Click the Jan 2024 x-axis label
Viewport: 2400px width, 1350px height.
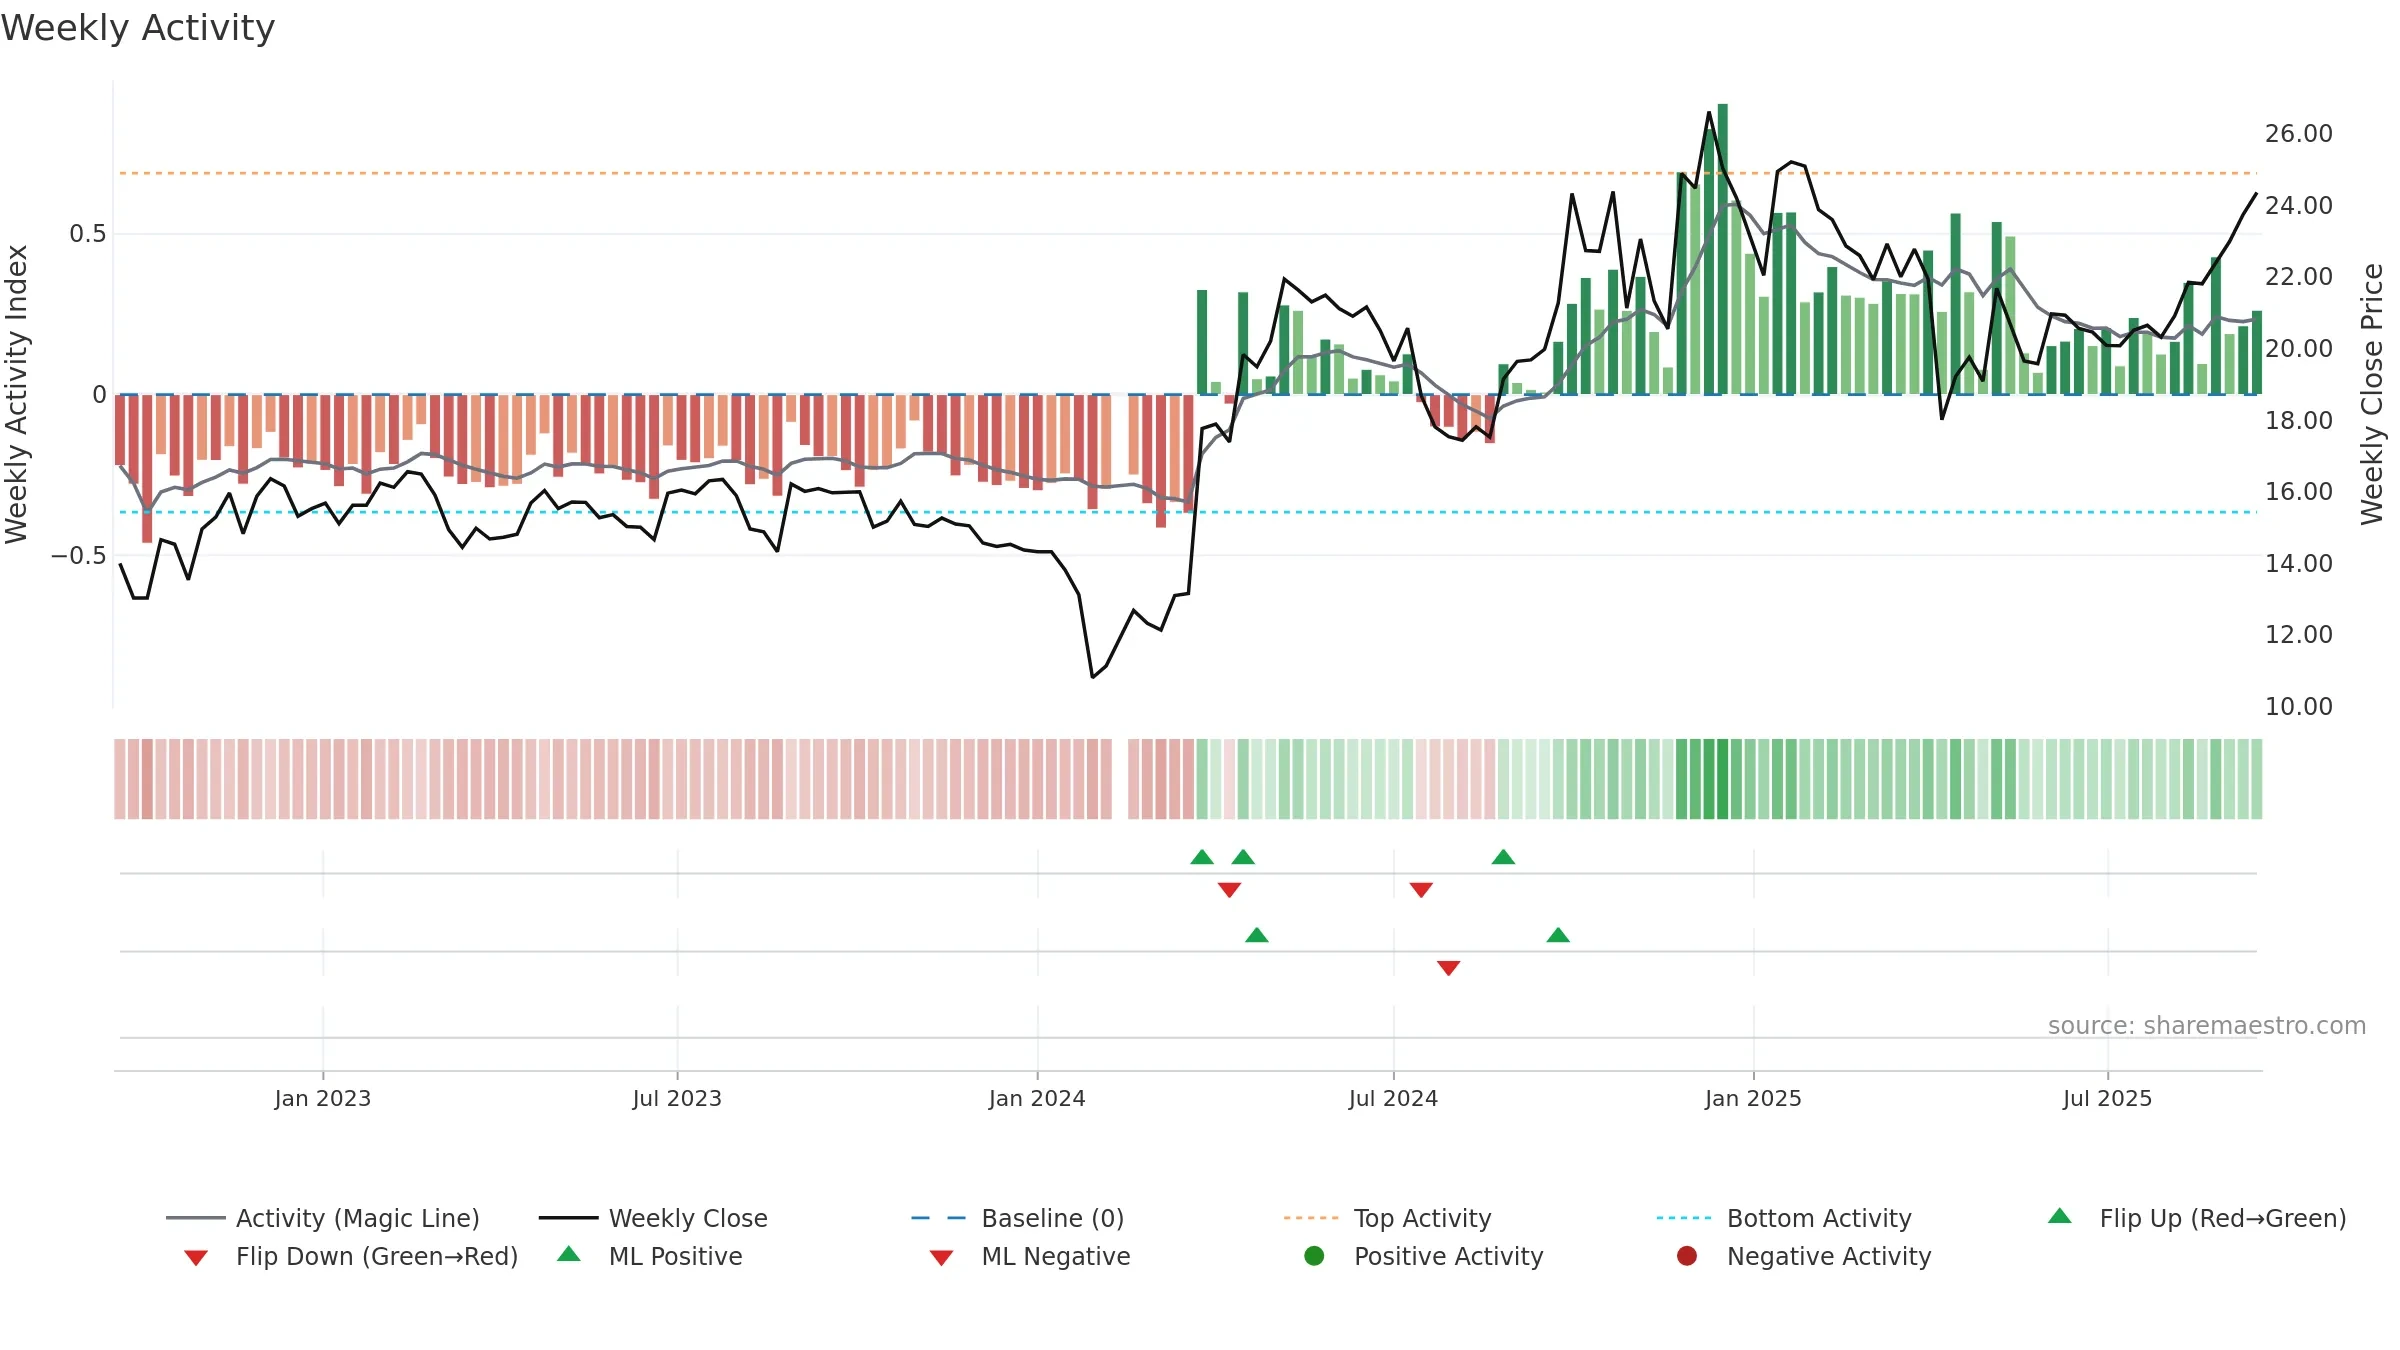[x=1037, y=1098]
